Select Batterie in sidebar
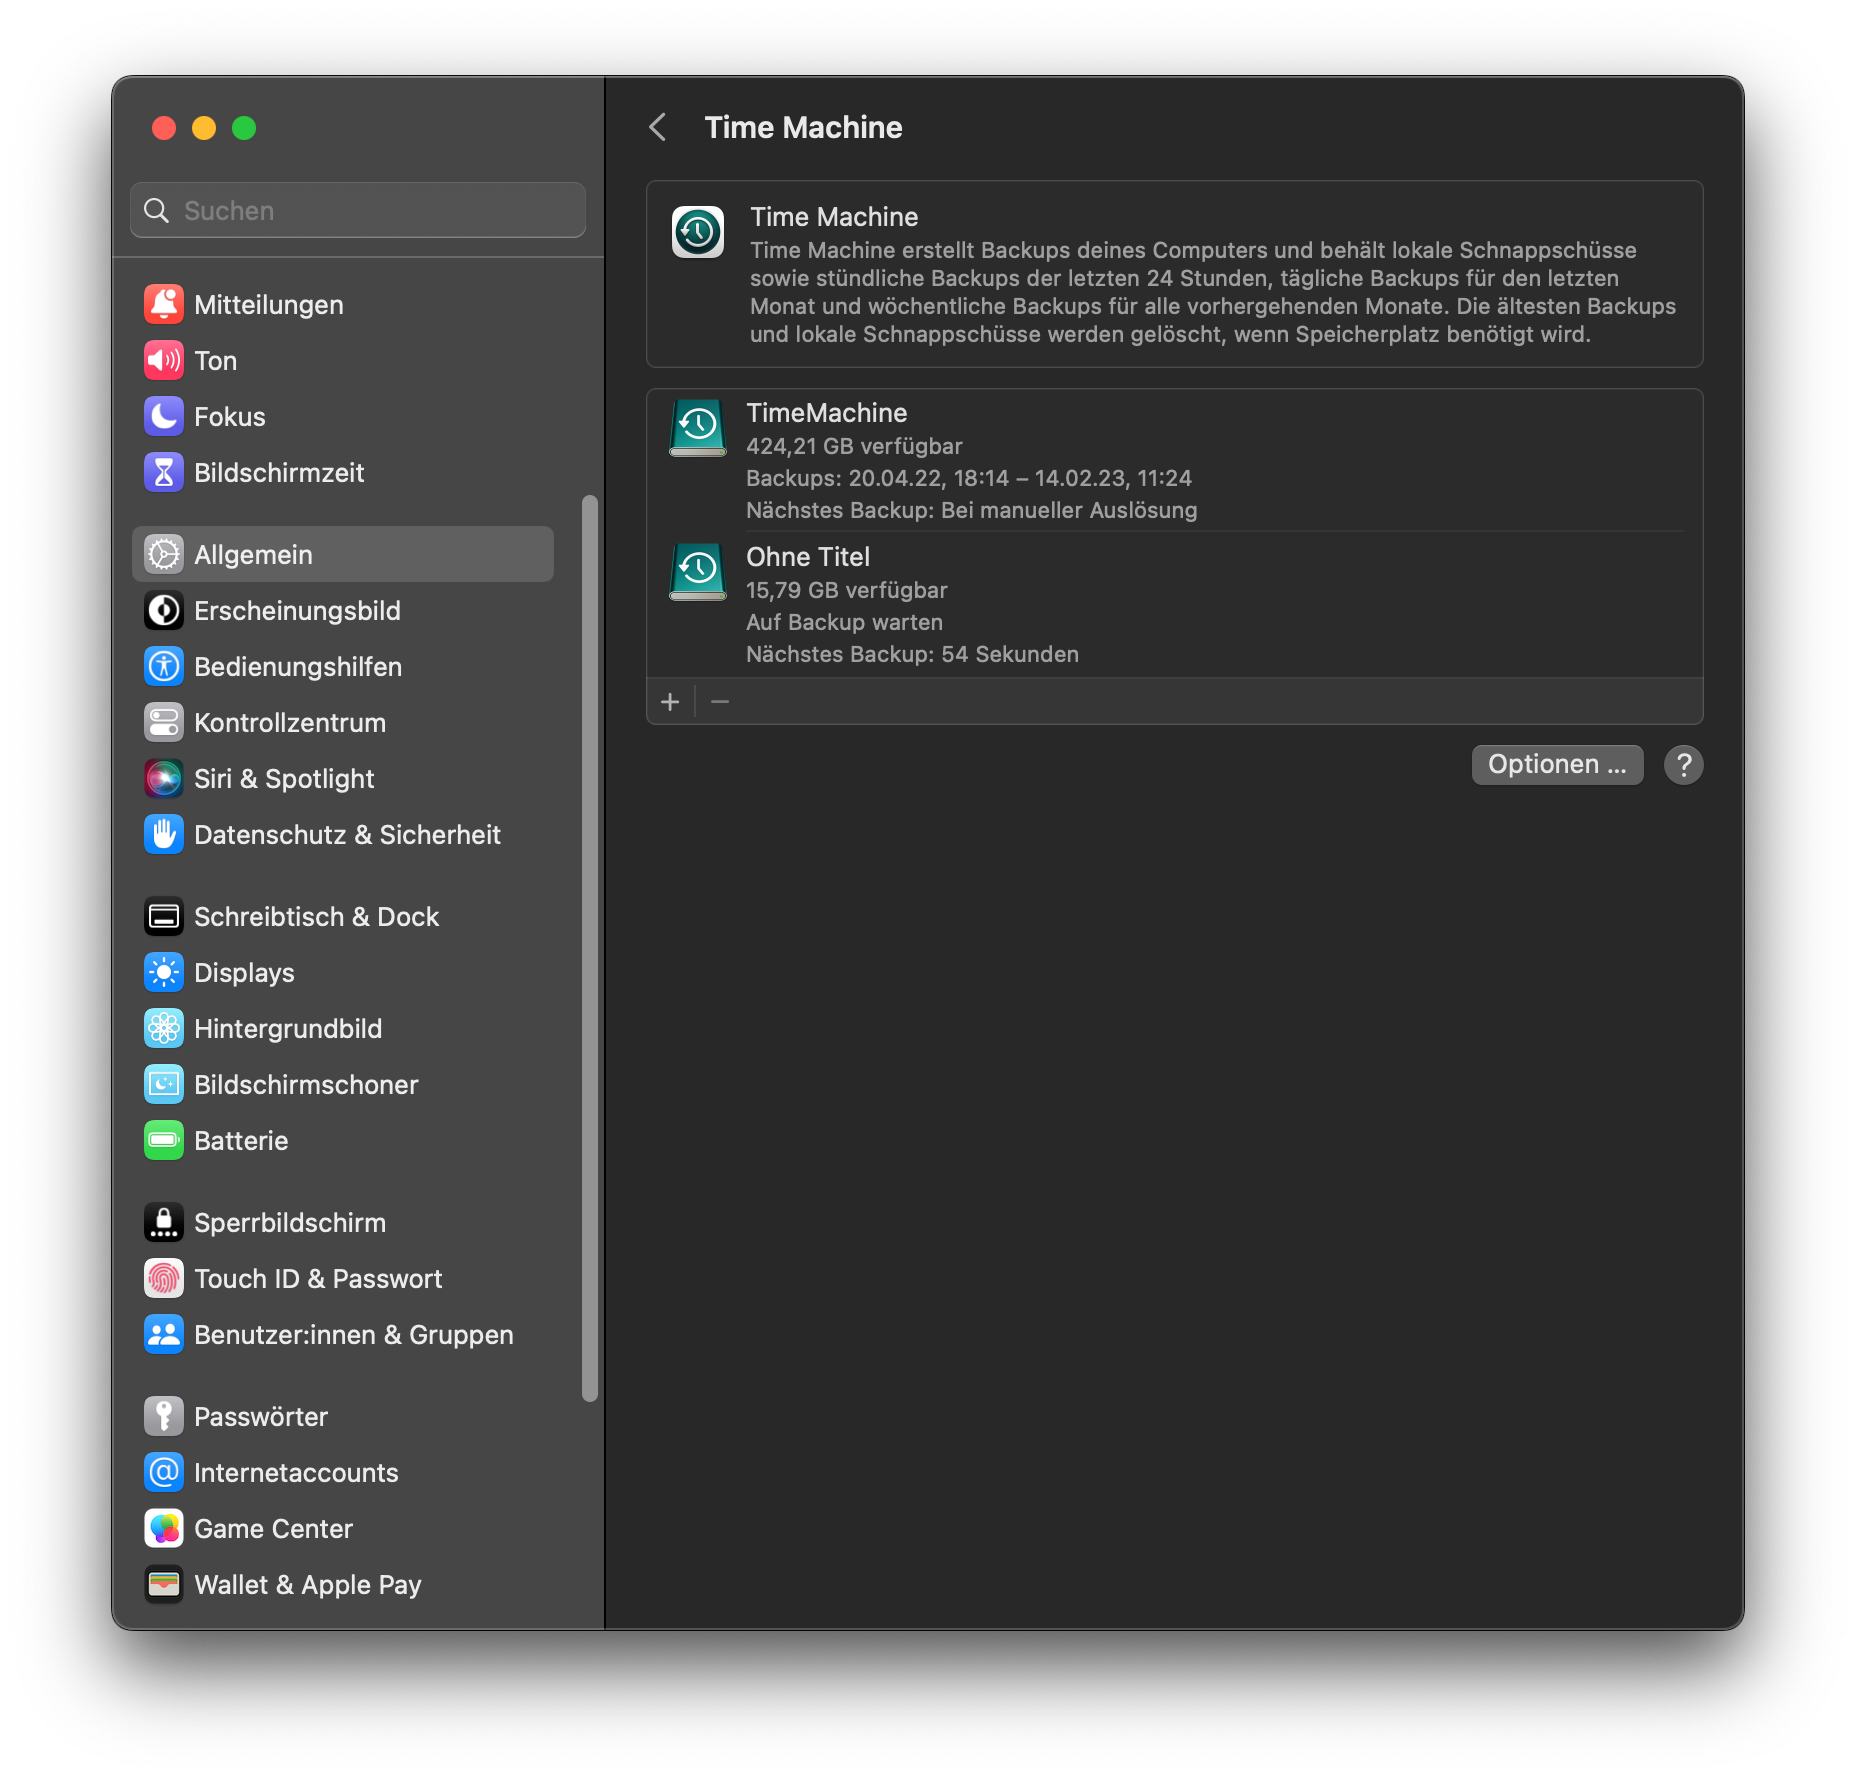Viewport: 1856px width, 1778px height. [343, 1141]
